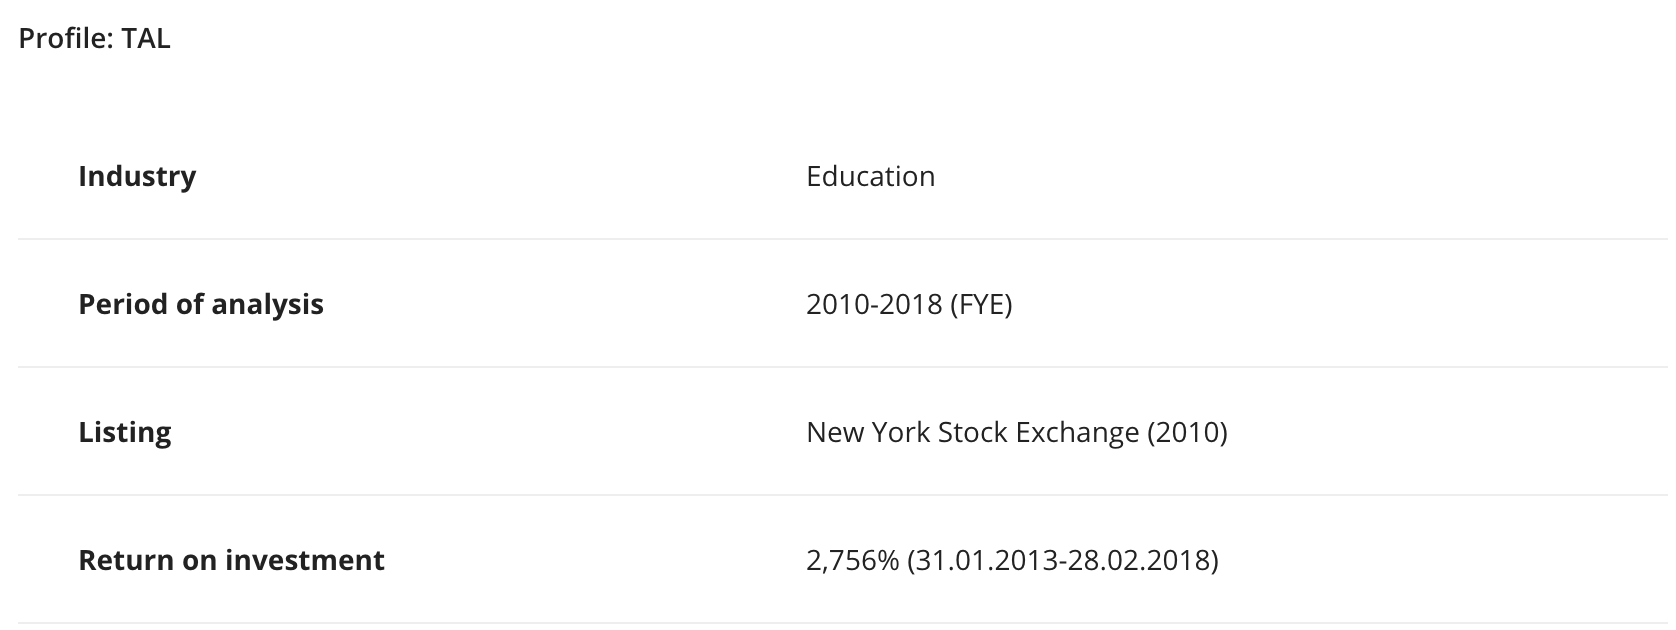Click the 31.01.2013-28.02.2018 date range
The width and height of the screenshot is (1676, 630).
(1064, 560)
